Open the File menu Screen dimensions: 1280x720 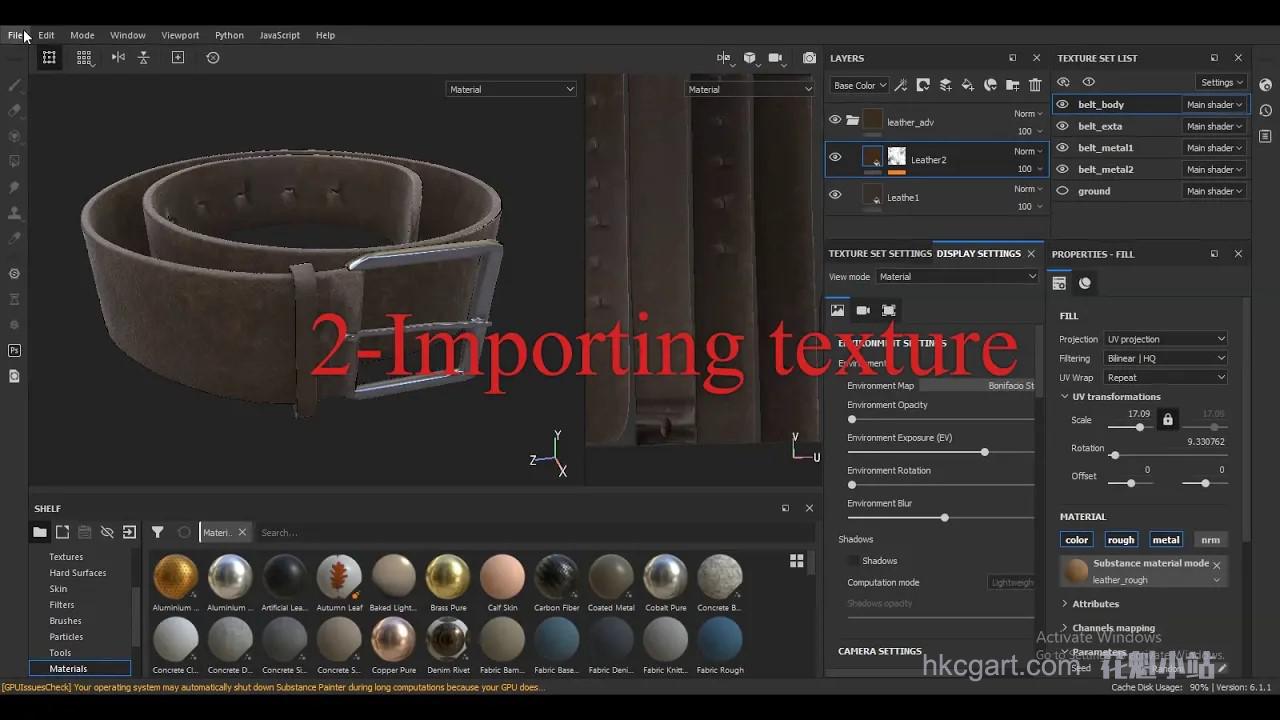(x=15, y=35)
